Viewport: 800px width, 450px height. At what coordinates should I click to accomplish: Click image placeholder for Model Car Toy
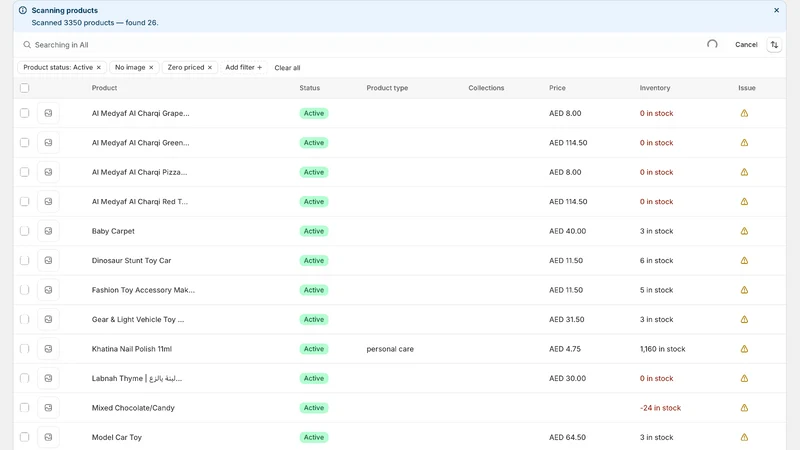coord(48,437)
